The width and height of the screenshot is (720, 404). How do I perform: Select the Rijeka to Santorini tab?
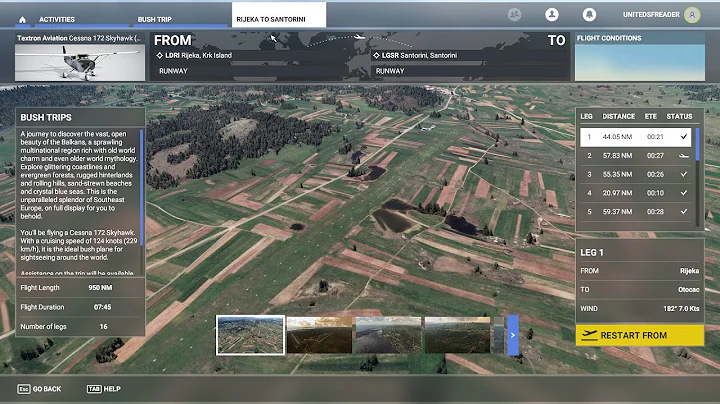(x=279, y=15)
